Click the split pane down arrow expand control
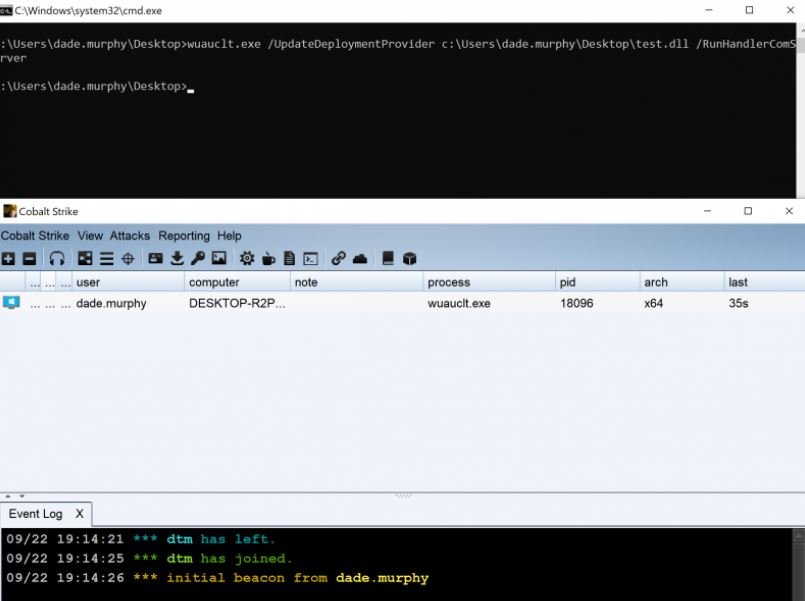The image size is (805, 601). click(22, 496)
